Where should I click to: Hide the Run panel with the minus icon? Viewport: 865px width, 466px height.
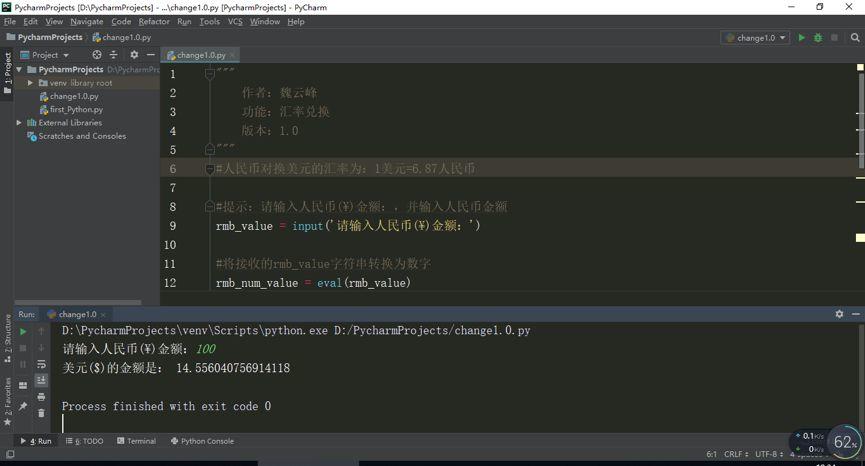[856, 314]
